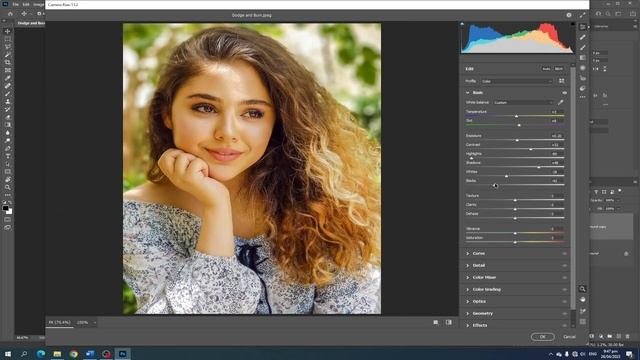This screenshot has height=360, width=640.
Task: Click the Shadows slider handle
Action: [539, 167]
